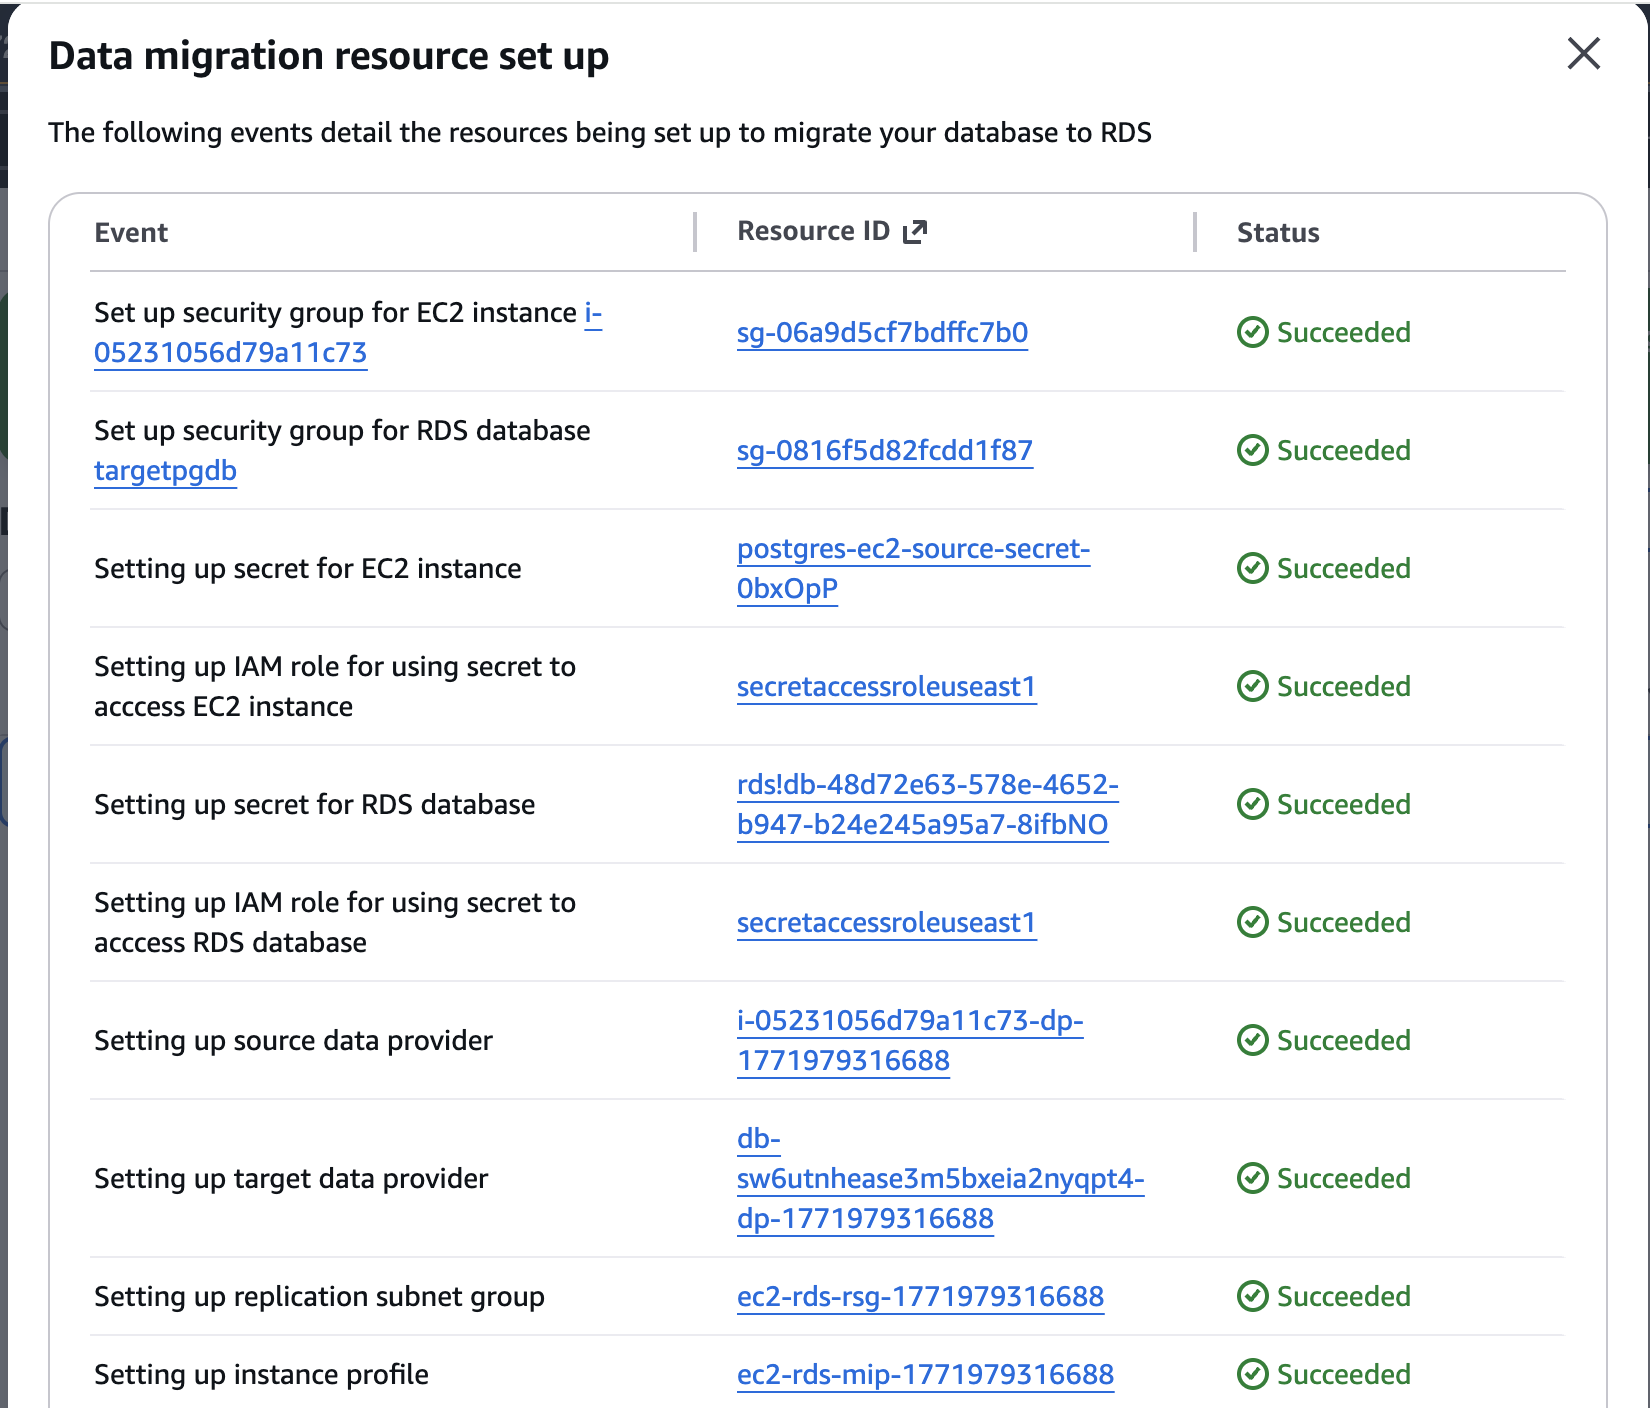Open the targetpgdb database link
The width and height of the screenshot is (1650, 1408).
coord(165,471)
